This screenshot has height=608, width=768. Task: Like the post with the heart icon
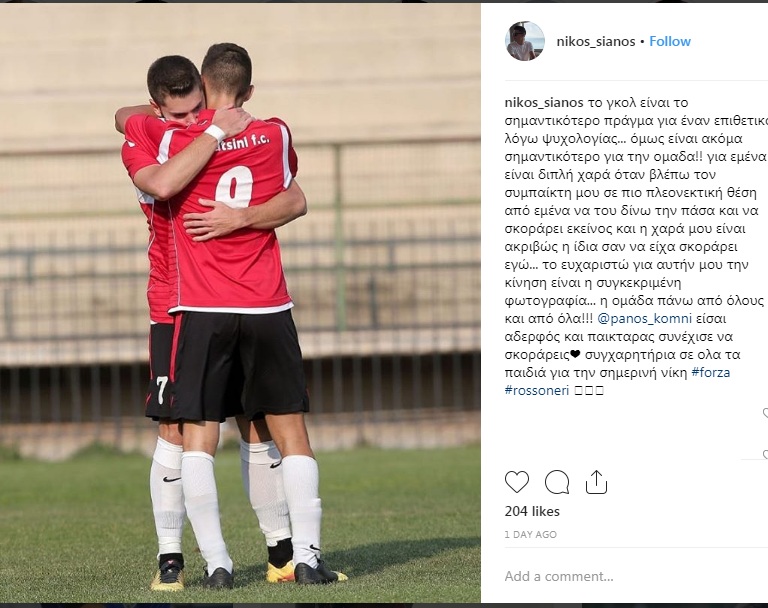(517, 482)
